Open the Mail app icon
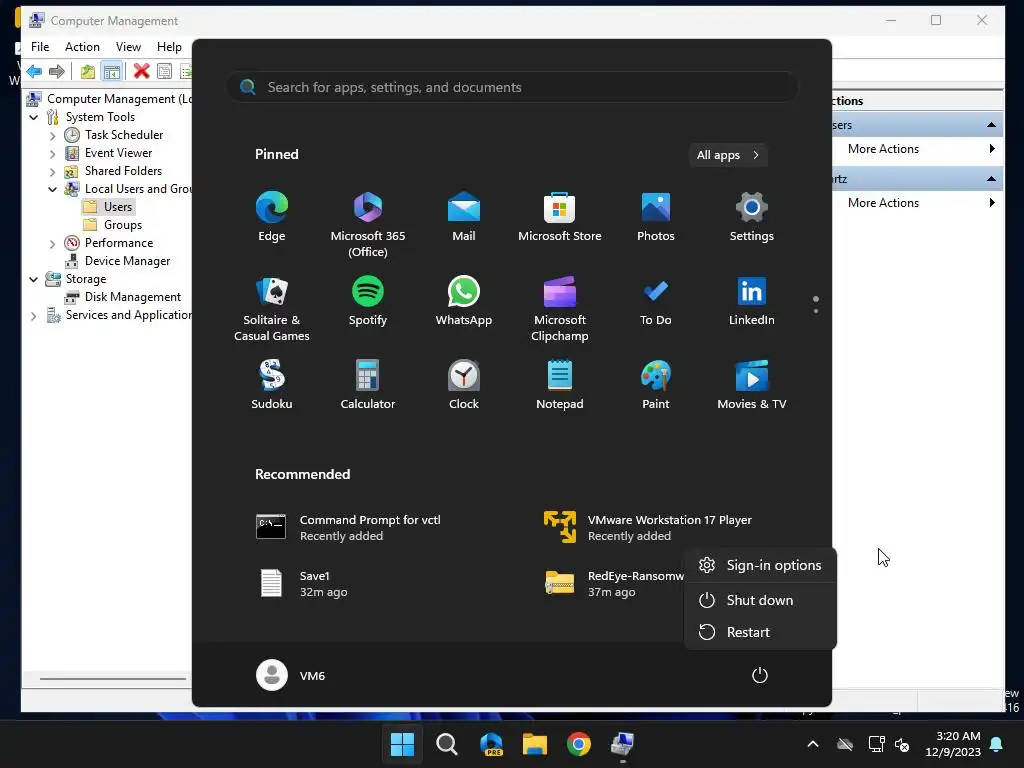The image size is (1024, 768). click(464, 217)
